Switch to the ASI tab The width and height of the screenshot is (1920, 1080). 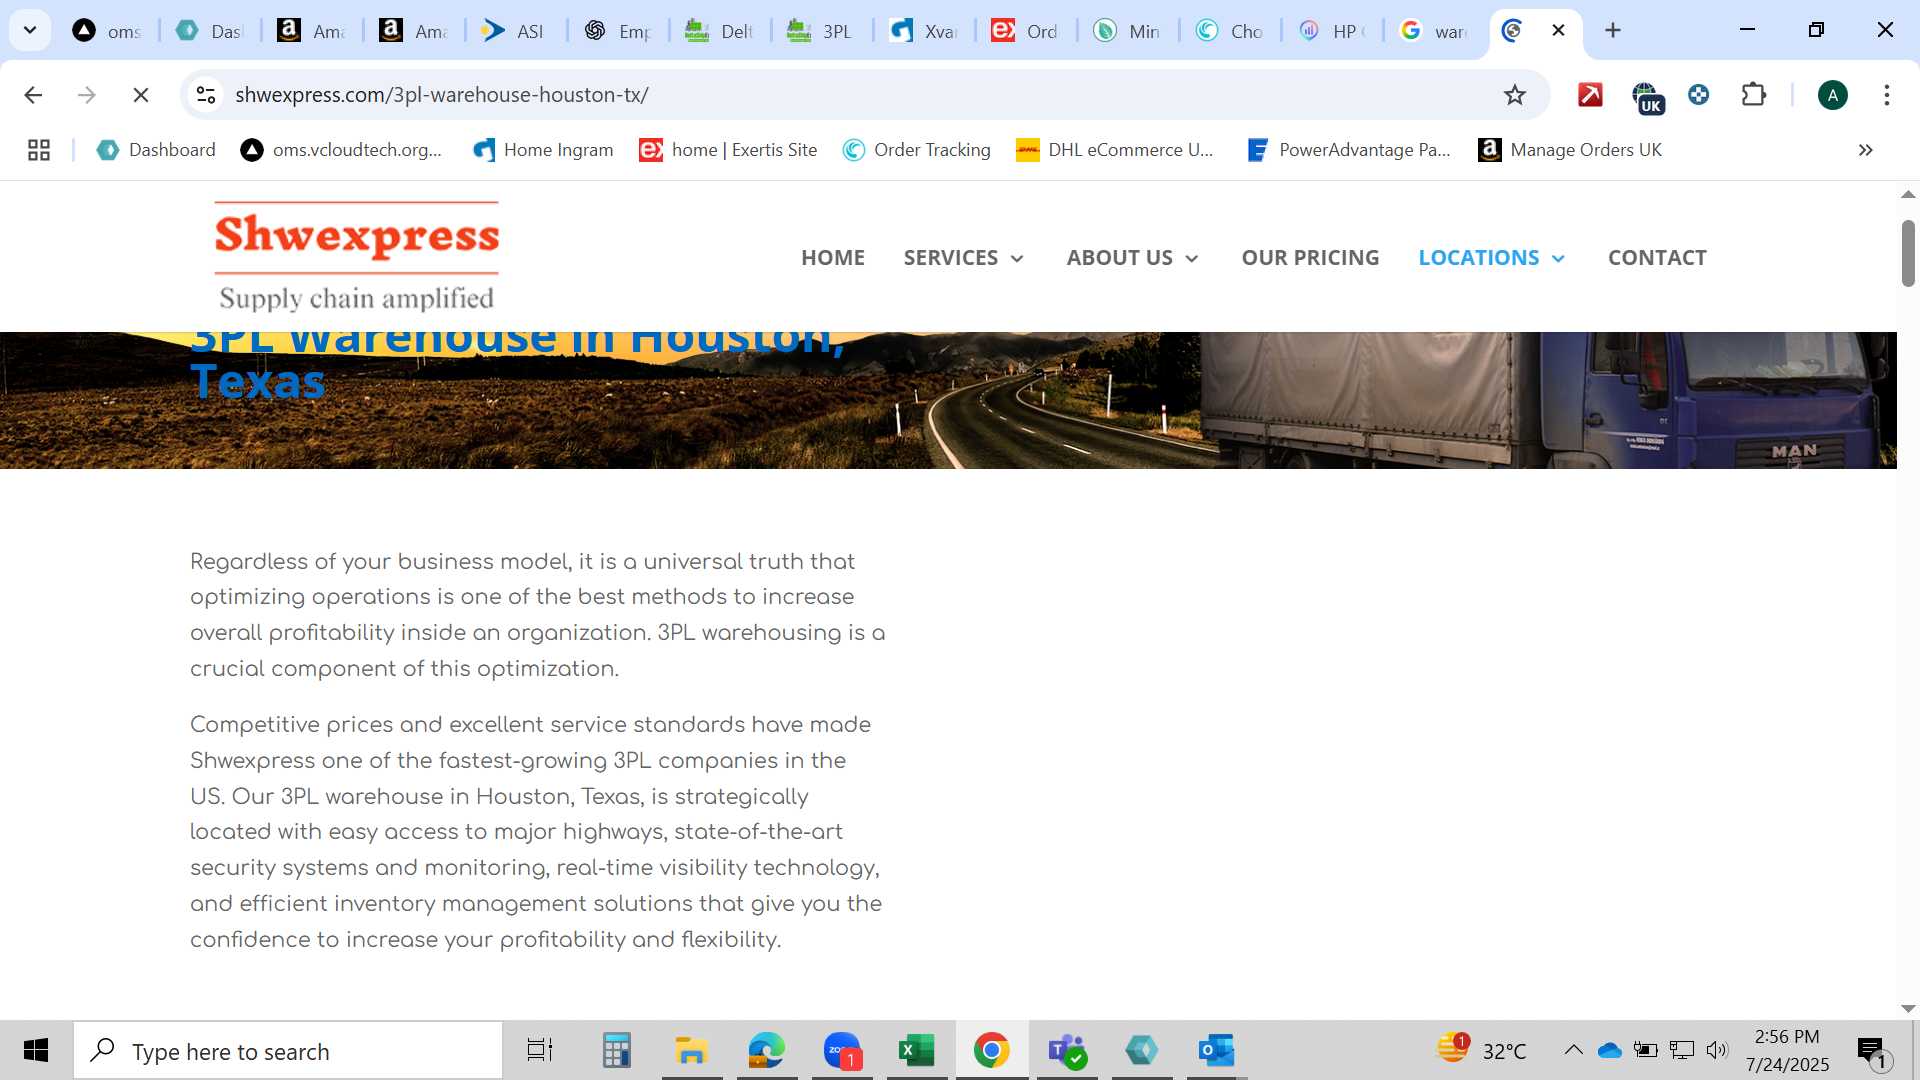pos(513,31)
